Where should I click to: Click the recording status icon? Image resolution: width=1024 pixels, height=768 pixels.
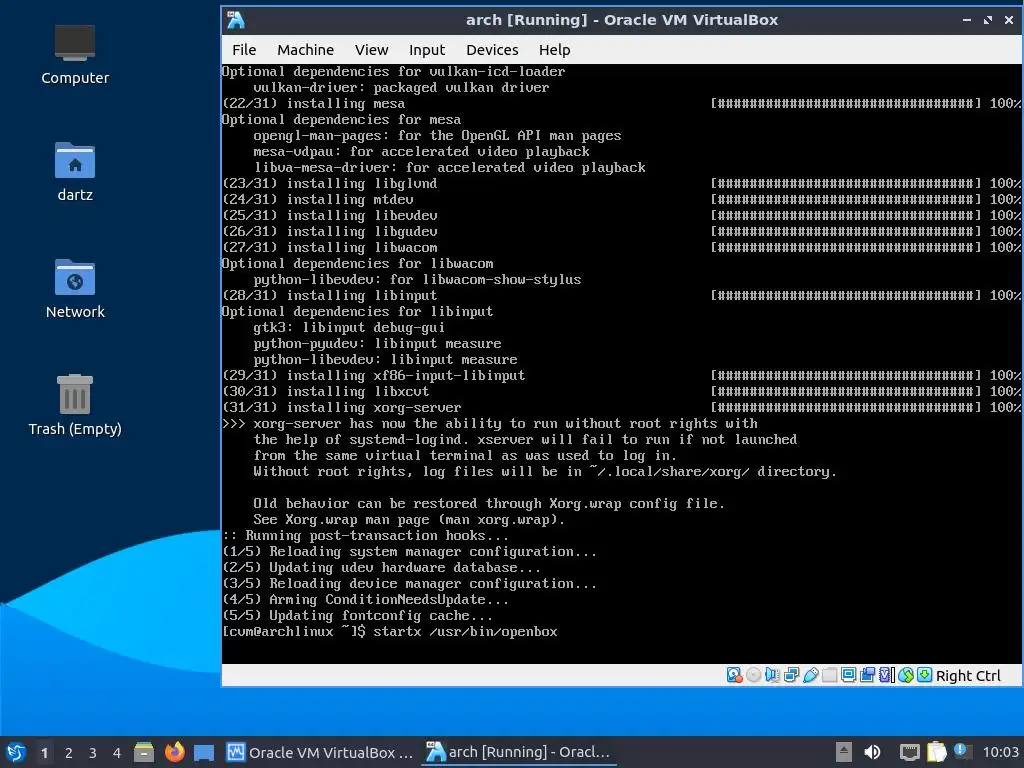(867, 675)
